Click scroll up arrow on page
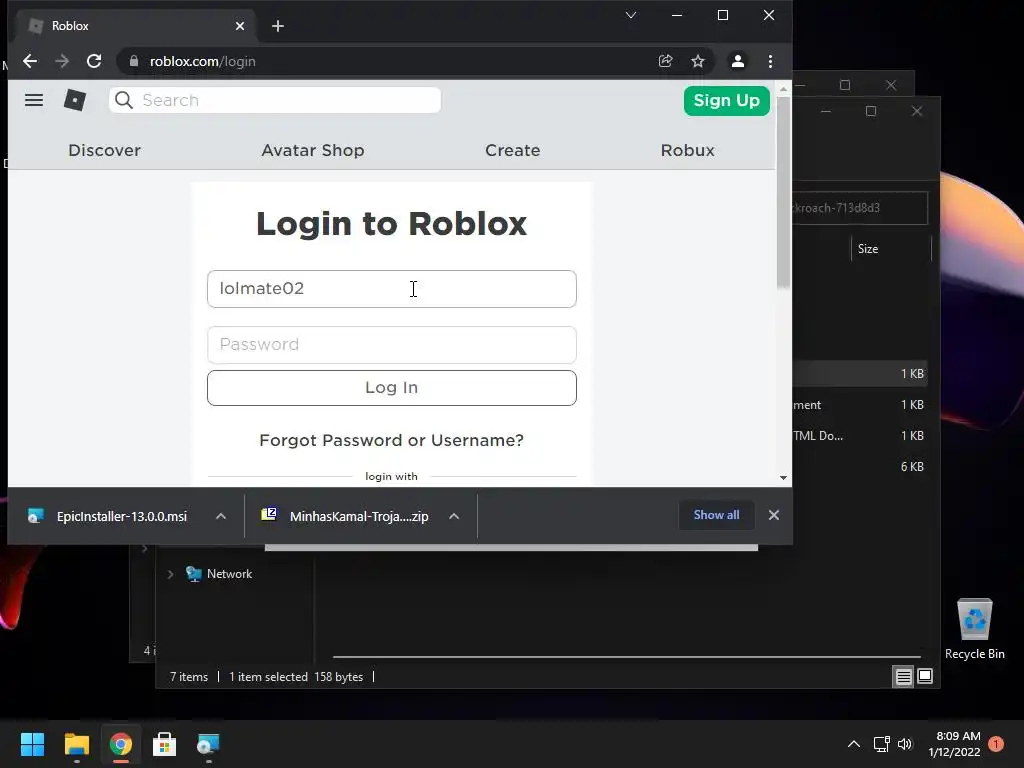This screenshot has height=768, width=1024. (x=783, y=88)
